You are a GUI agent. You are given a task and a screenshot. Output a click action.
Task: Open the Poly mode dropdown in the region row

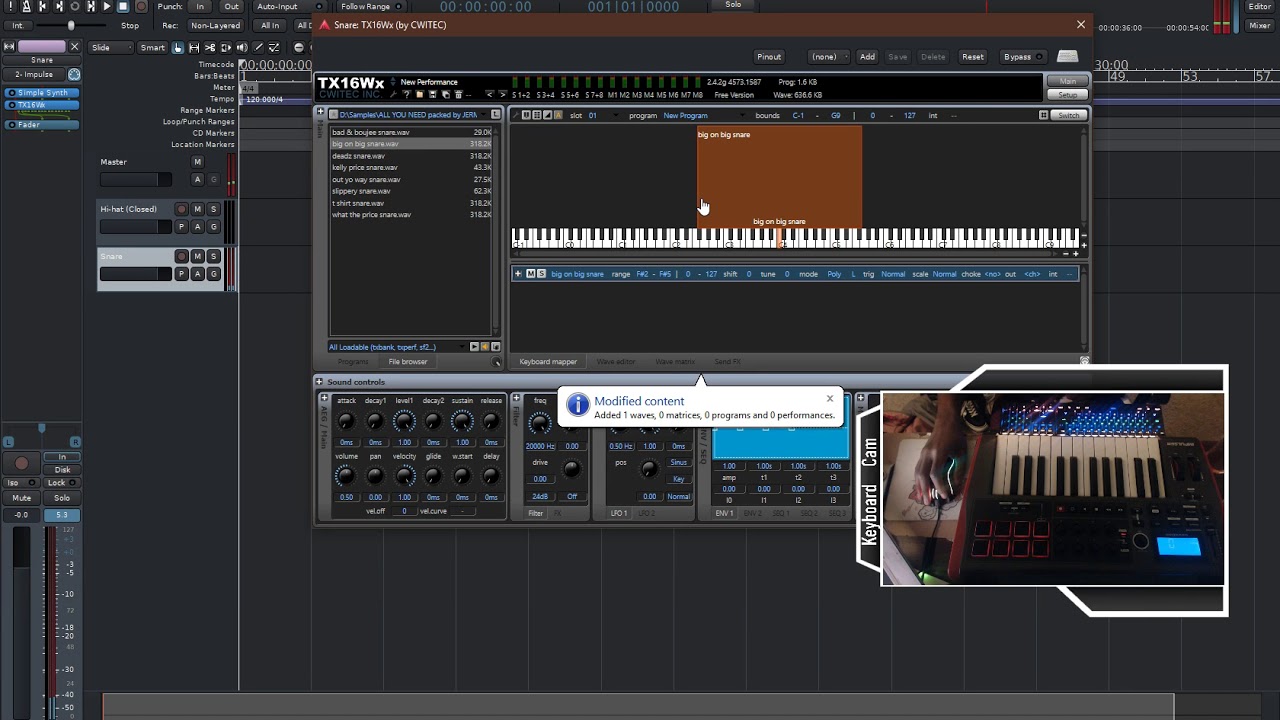[834, 274]
